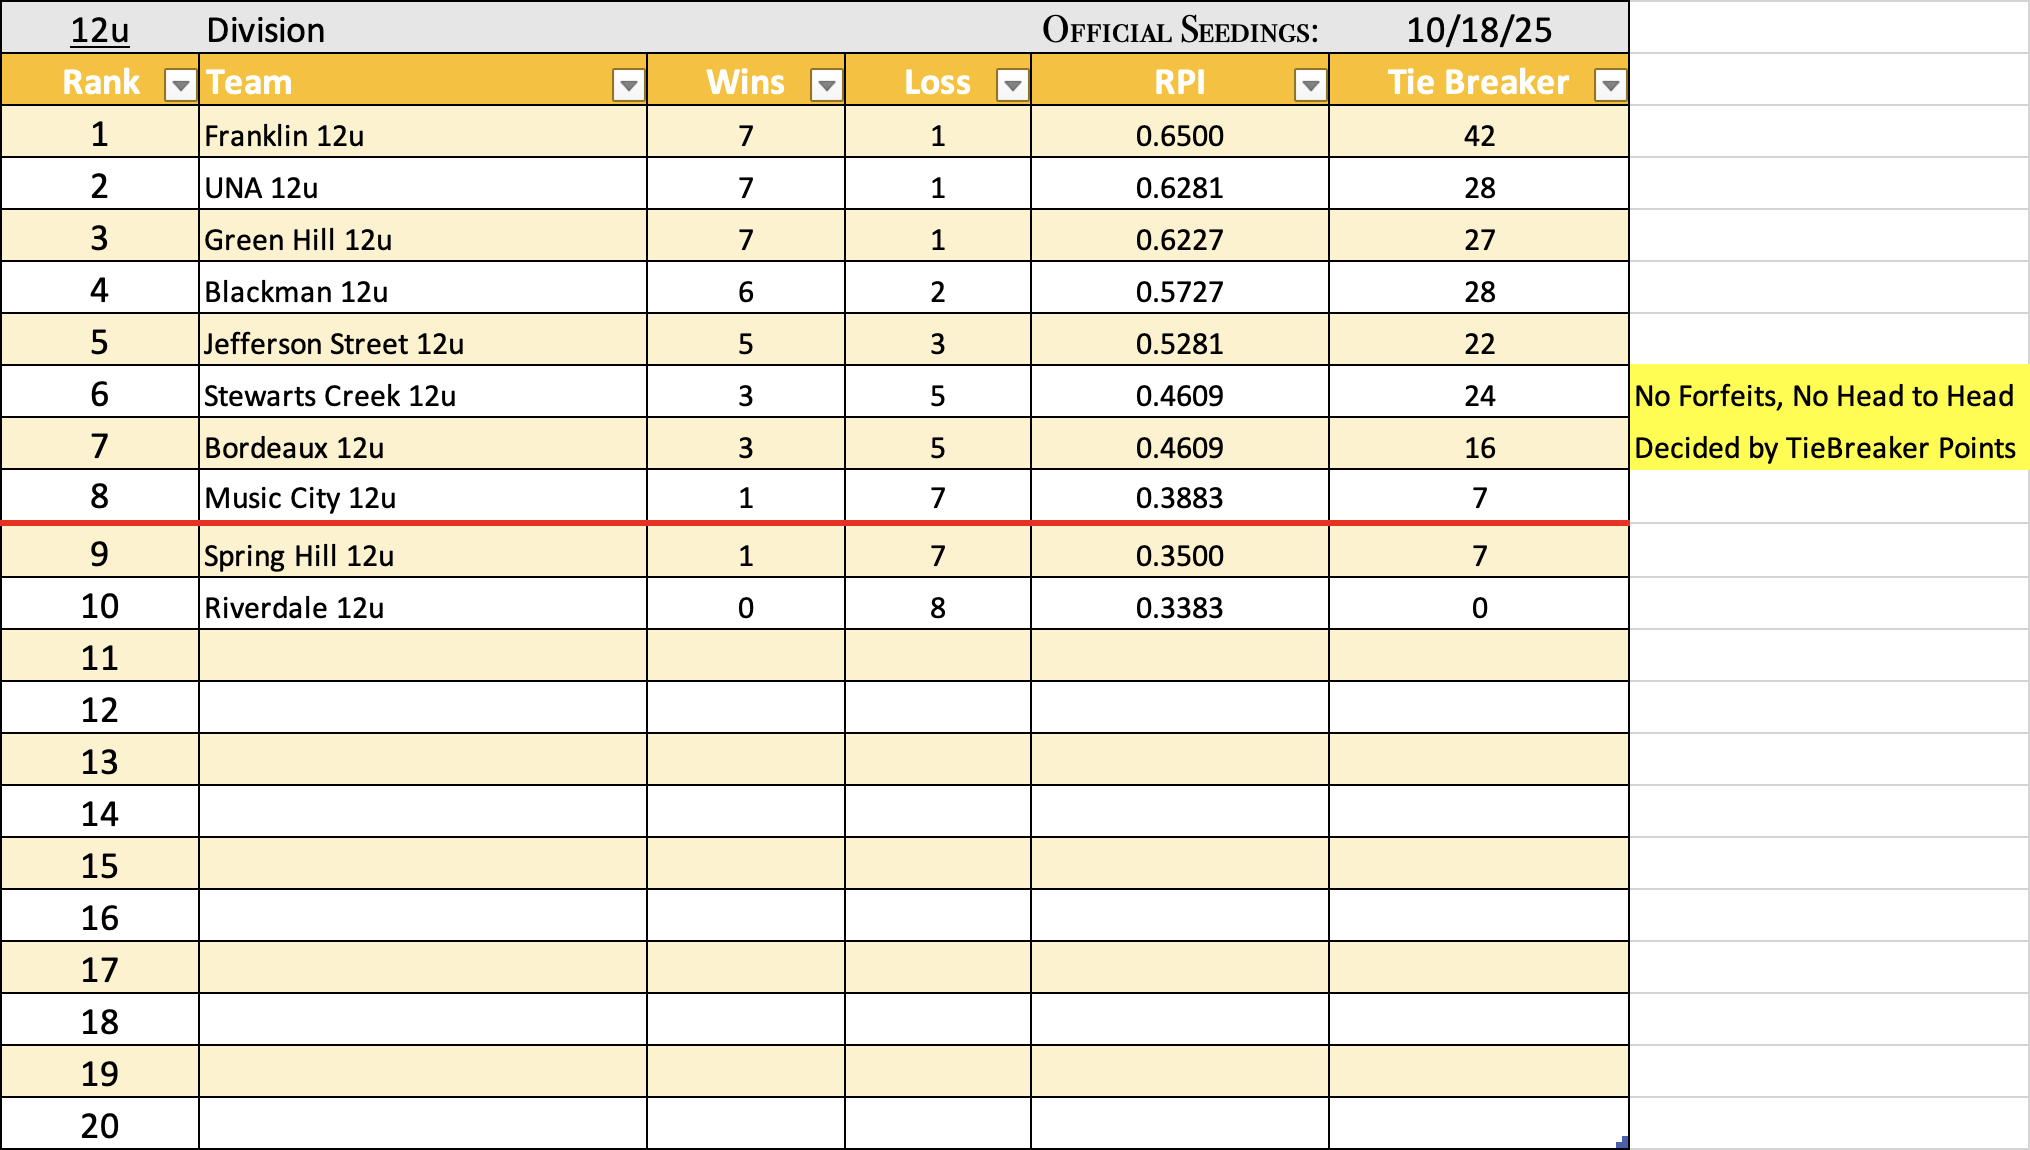This screenshot has width=2030, height=1150.
Task: Select the Official Seedings date 10/18/25
Action: pos(1478,30)
